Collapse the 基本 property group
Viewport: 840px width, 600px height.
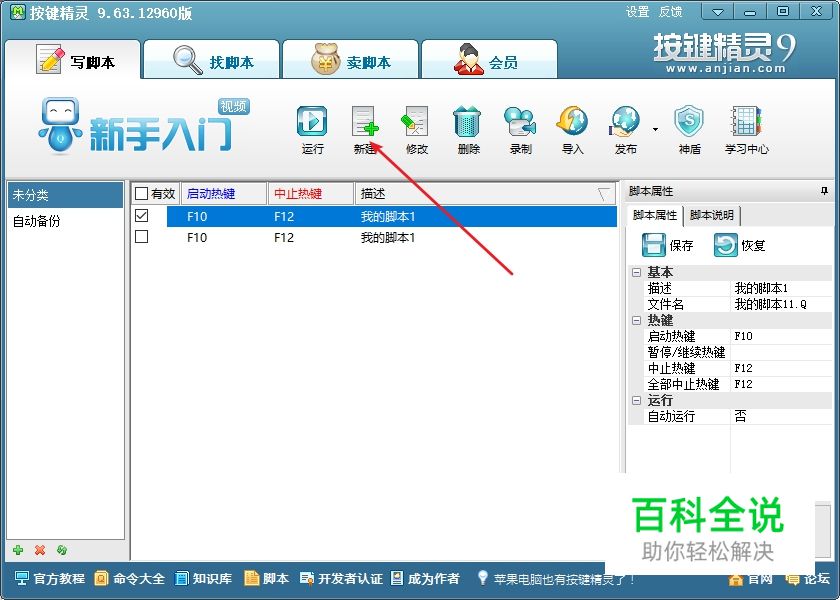tap(636, 272)
